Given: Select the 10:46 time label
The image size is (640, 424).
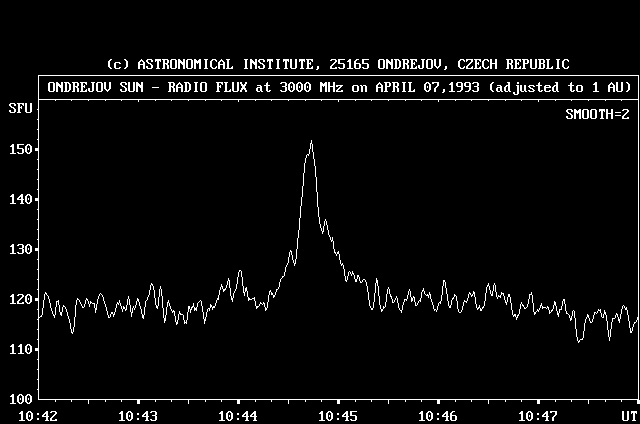Looking at the screenshot, I should click(438, 415).
